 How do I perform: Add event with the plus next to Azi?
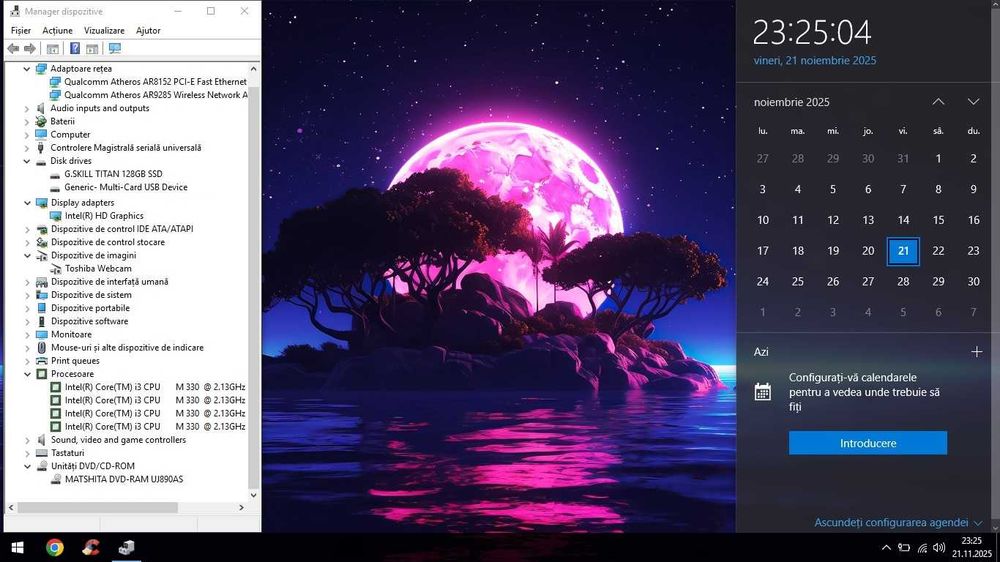click(976, 351)
